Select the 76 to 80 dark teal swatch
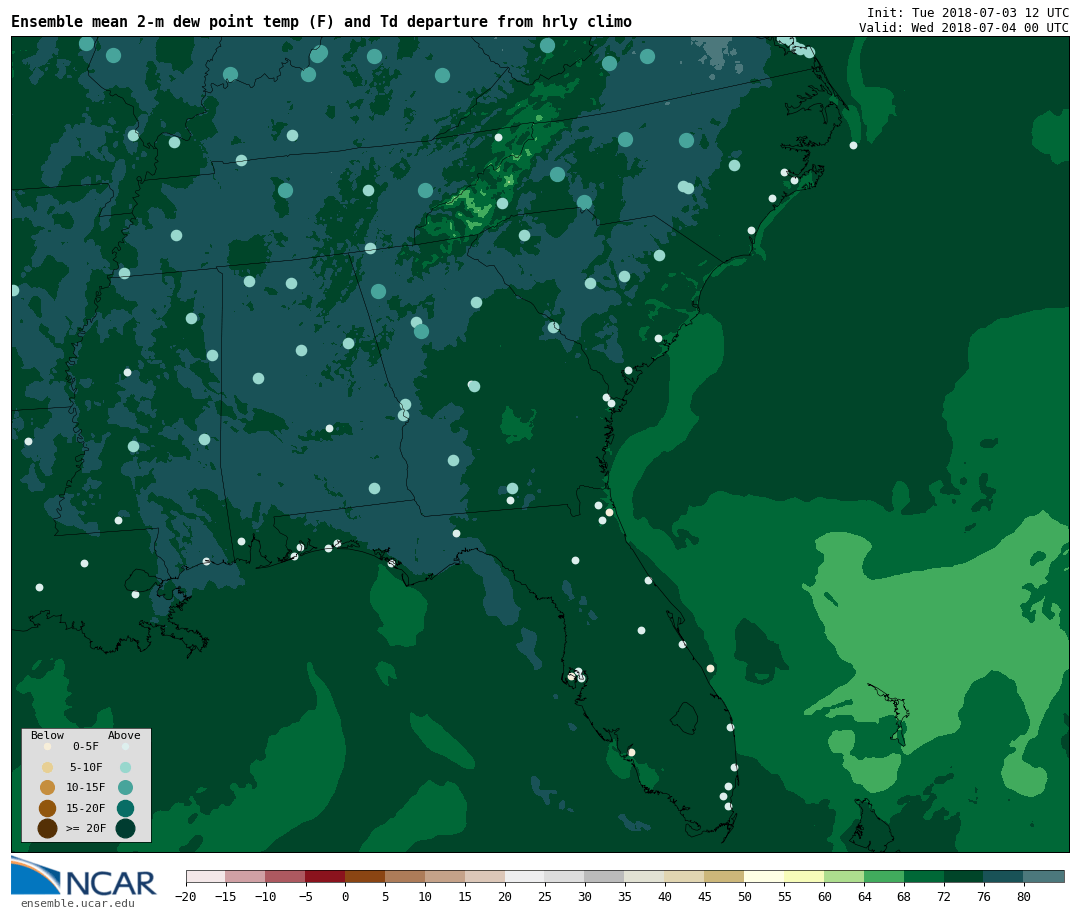This screenshot has height=915, width=1080. (x=1004, y=876)
